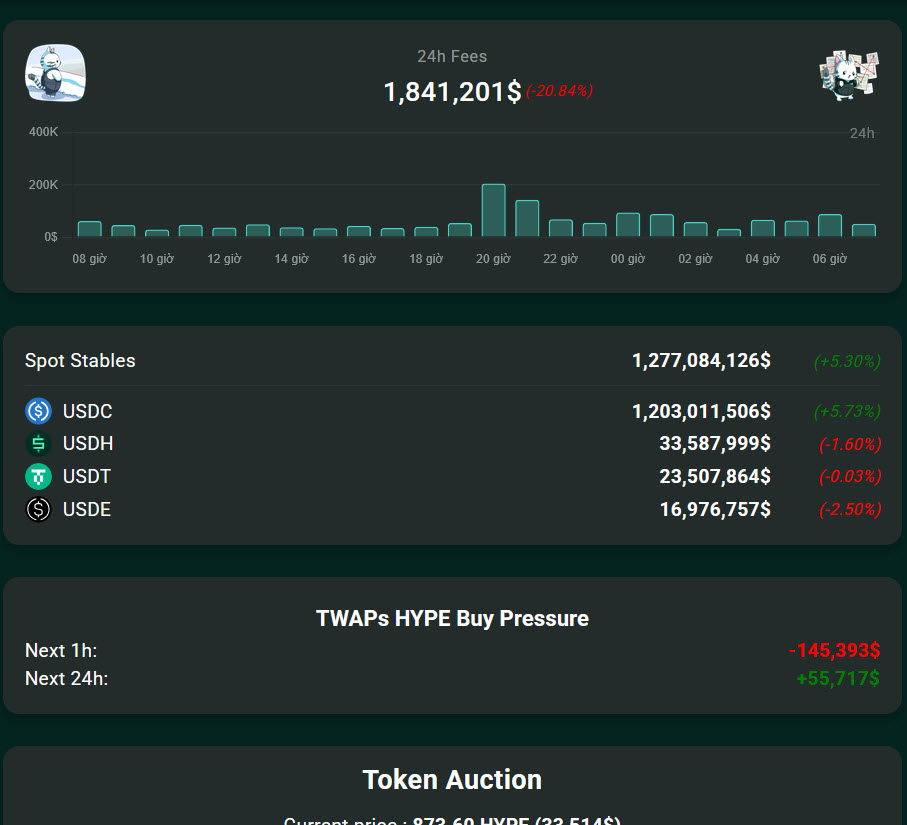
Task: Click the green USDH token icon
Action: click(x=39, y=444)
